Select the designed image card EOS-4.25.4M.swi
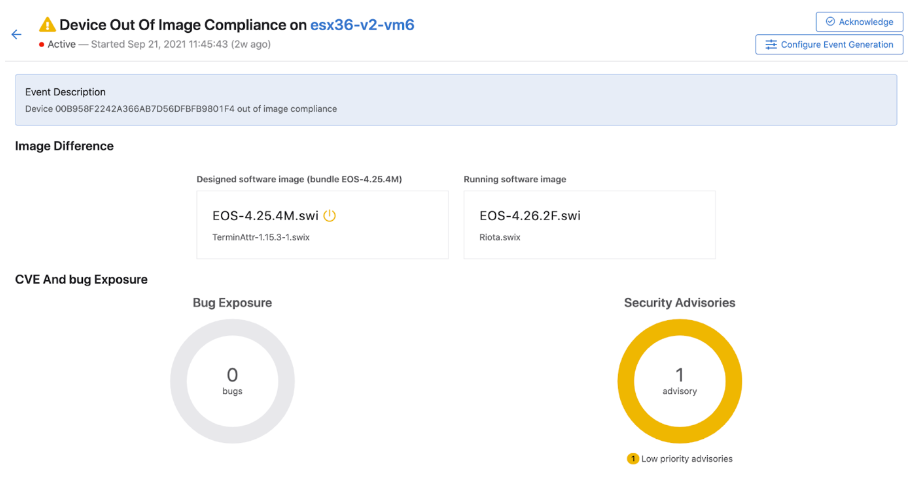This screenshot has width=917, height=488. point(322,225)
